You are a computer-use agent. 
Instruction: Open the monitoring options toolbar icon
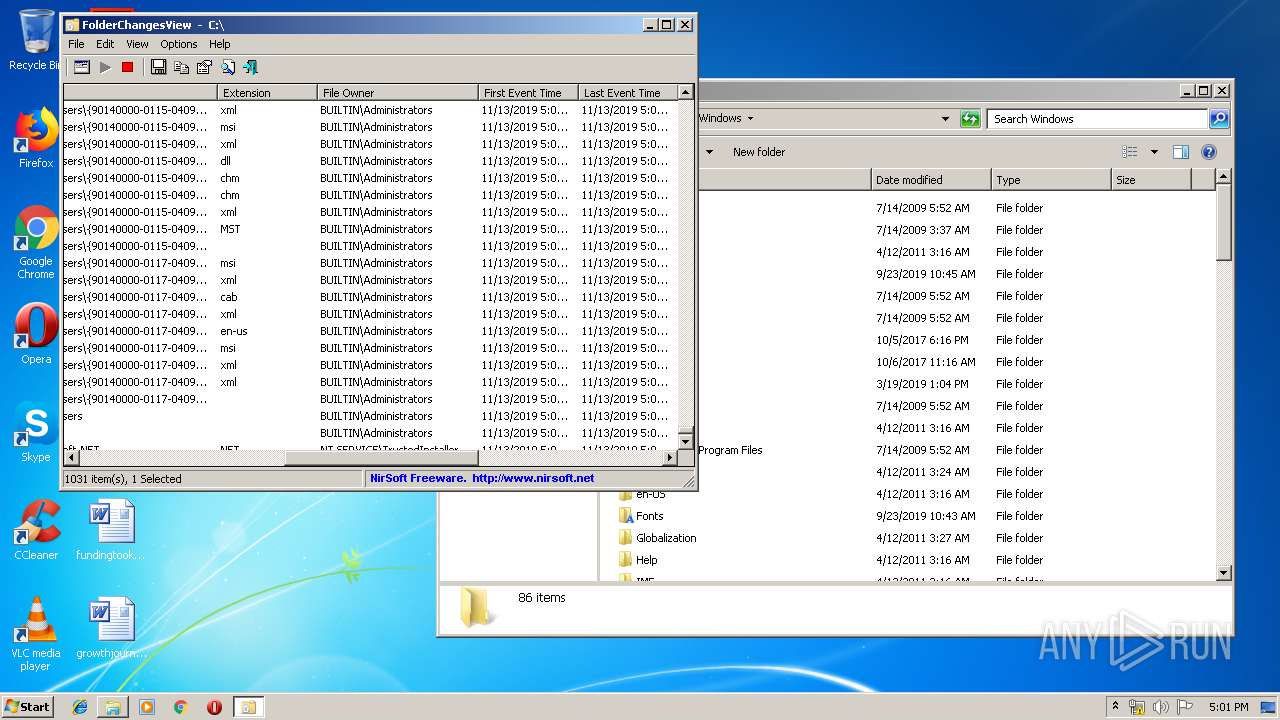[82, 67]
